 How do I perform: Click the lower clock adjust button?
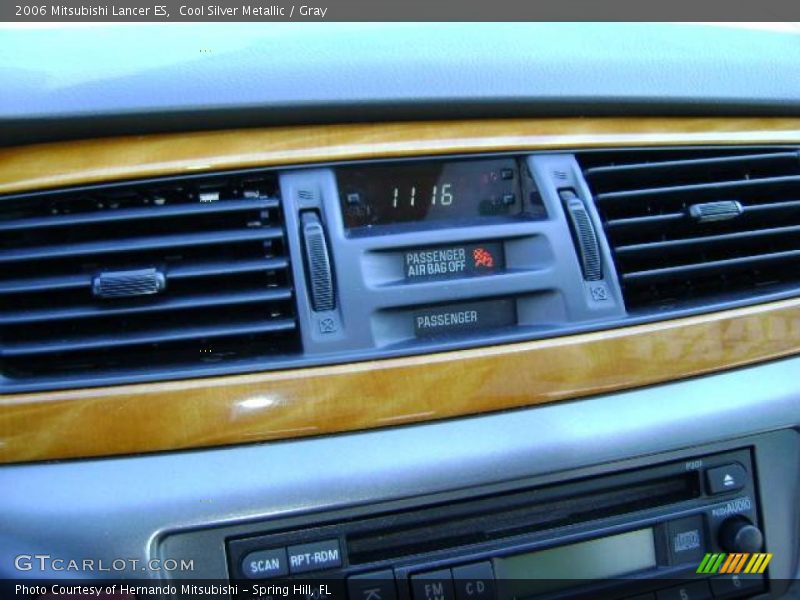pos(507,198)
